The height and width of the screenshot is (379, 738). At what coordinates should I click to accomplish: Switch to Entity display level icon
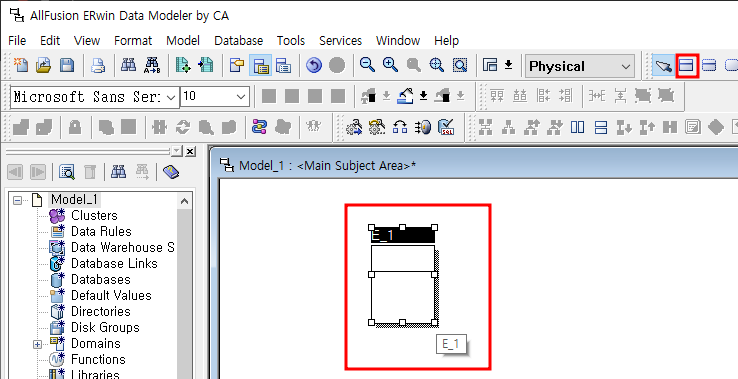point(236,65)
